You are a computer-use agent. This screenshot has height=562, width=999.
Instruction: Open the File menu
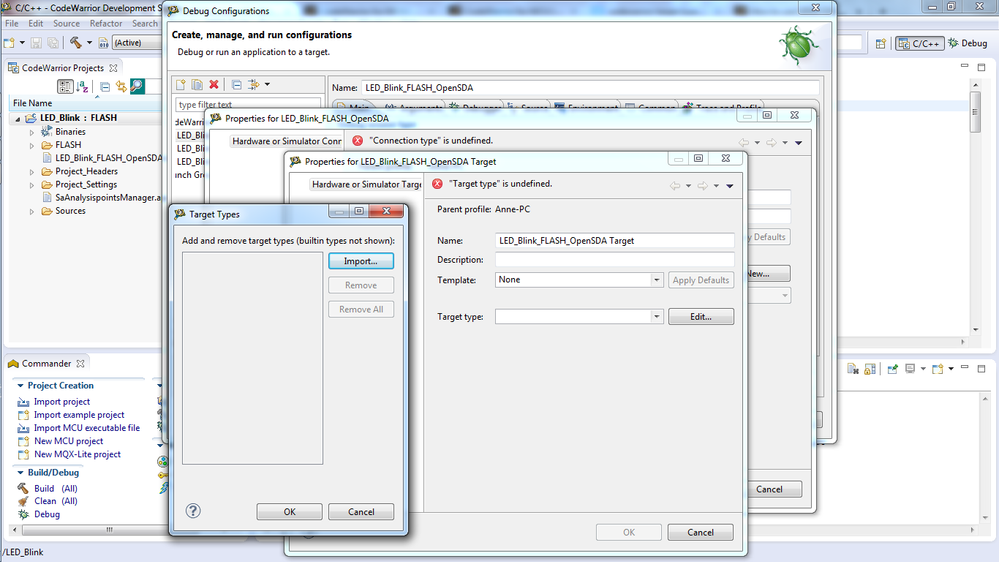(x=11, y=24)
